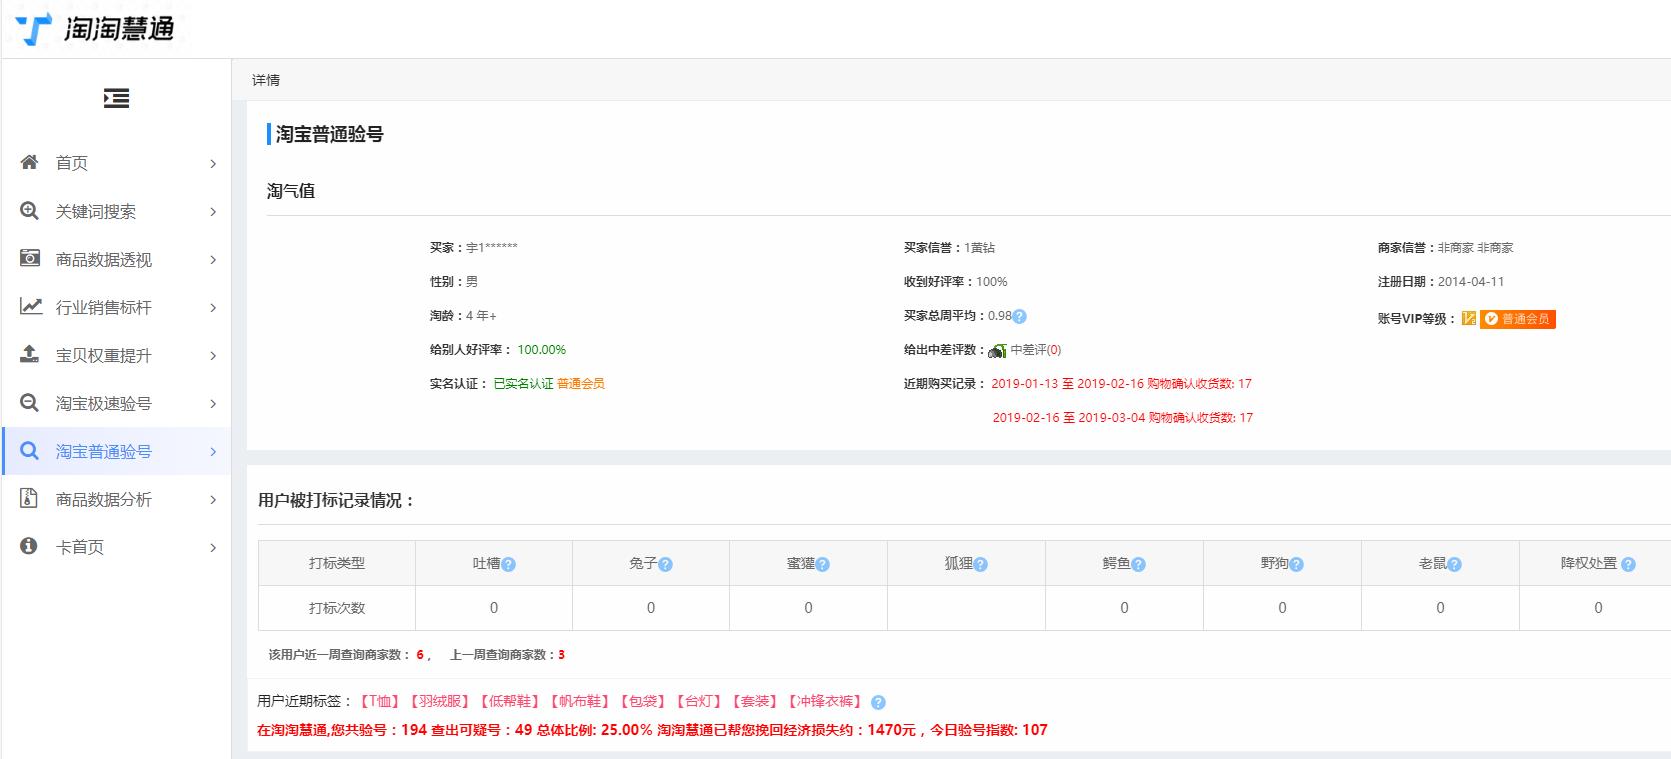Click the magnifier-minus icon beside 淘宝极速验号

point(30,402)
